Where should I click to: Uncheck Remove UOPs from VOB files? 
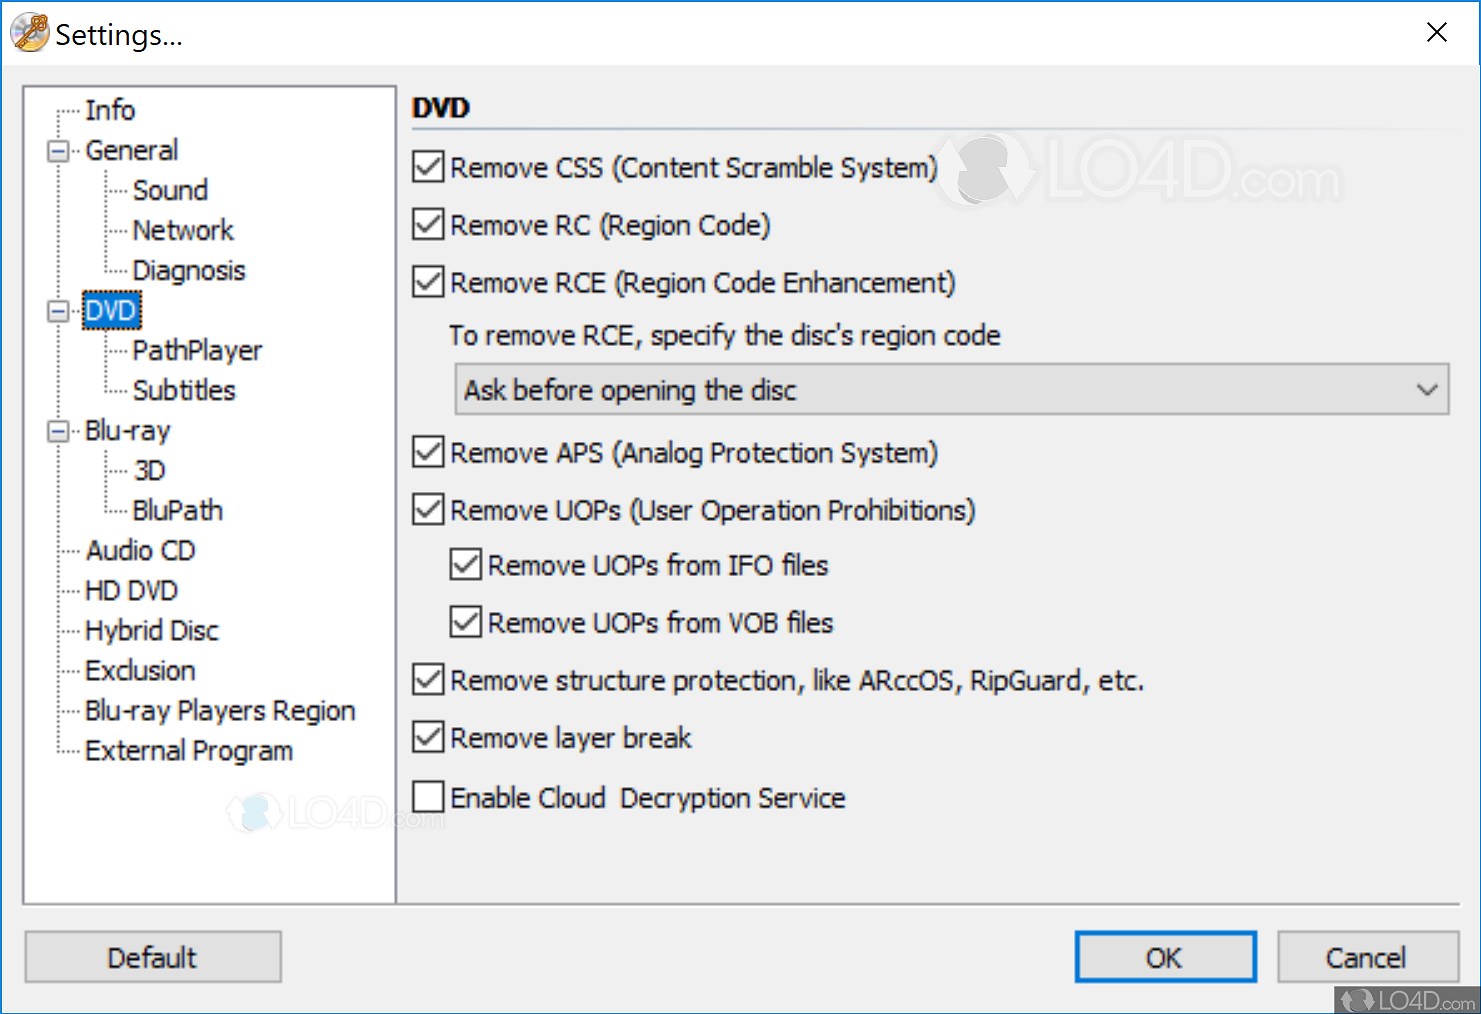466,623
